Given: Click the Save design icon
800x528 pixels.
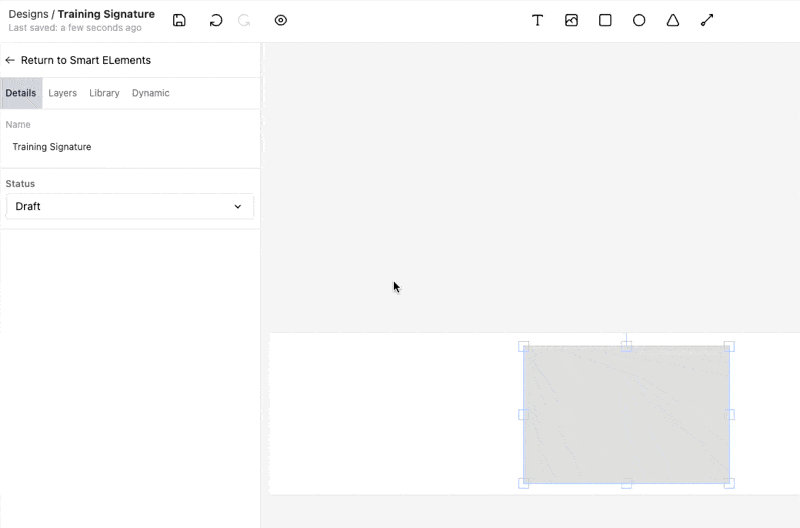Looking at the screenshot, I should (x=179, y=20).
